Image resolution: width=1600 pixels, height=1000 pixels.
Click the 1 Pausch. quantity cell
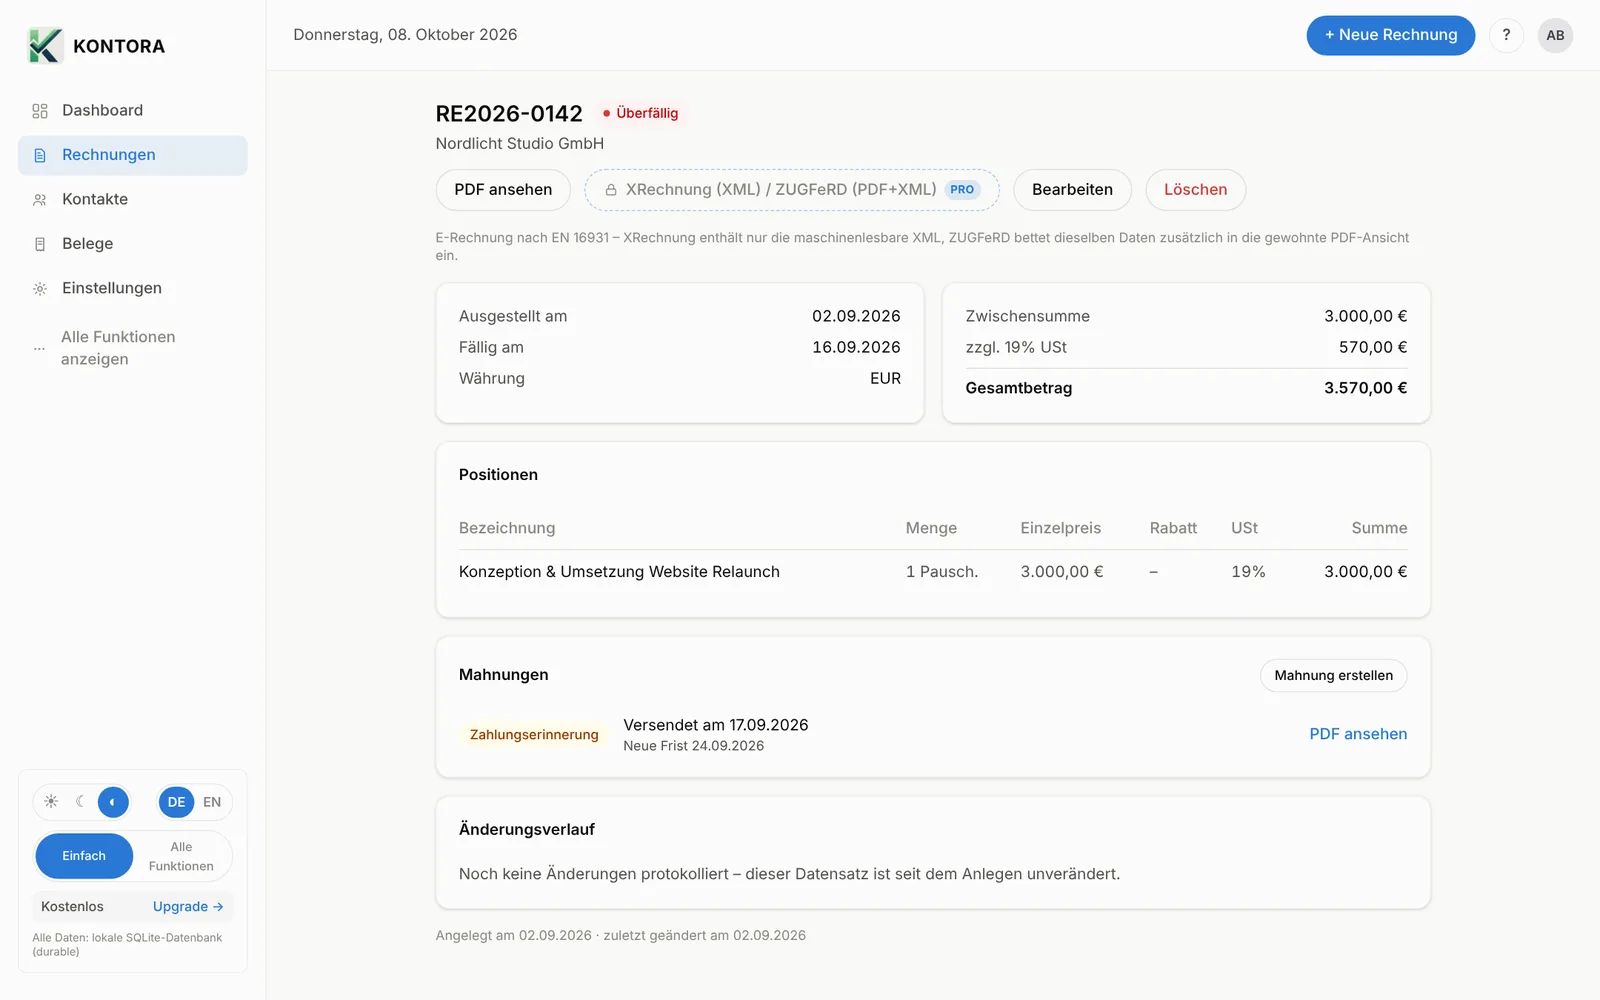pos(942,572)
